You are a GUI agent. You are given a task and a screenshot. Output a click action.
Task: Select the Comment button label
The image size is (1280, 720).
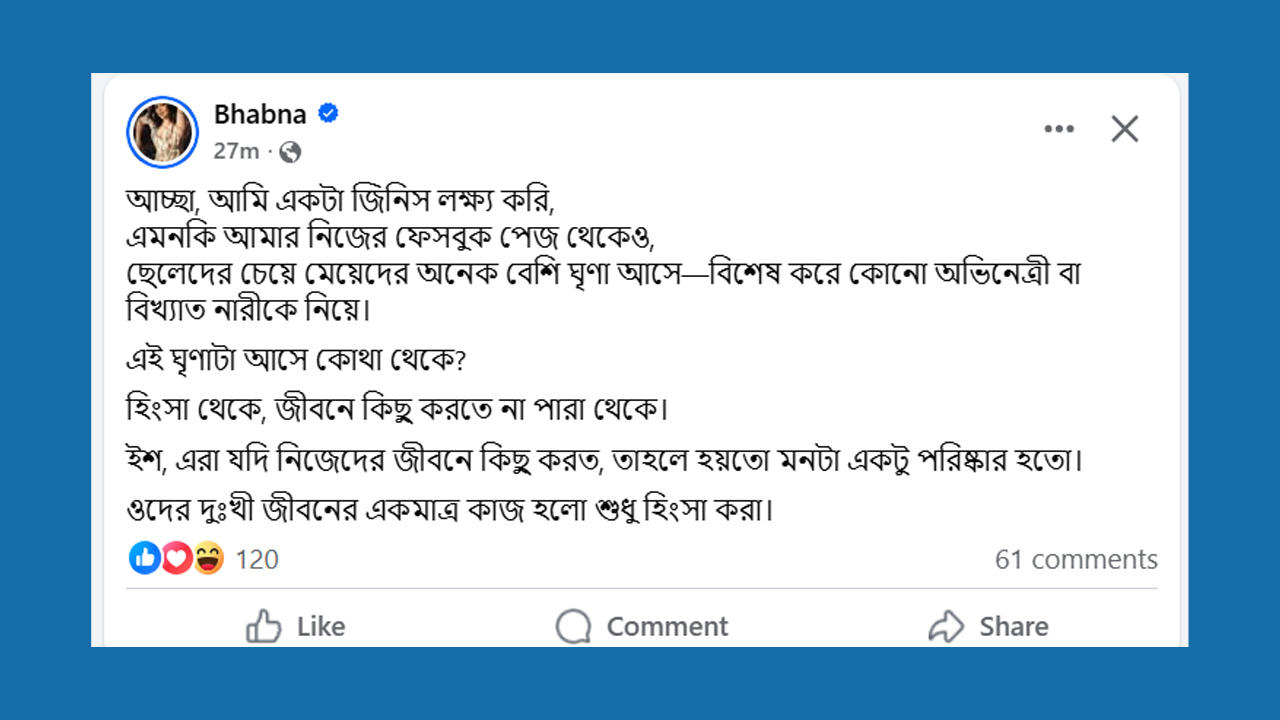667,627
